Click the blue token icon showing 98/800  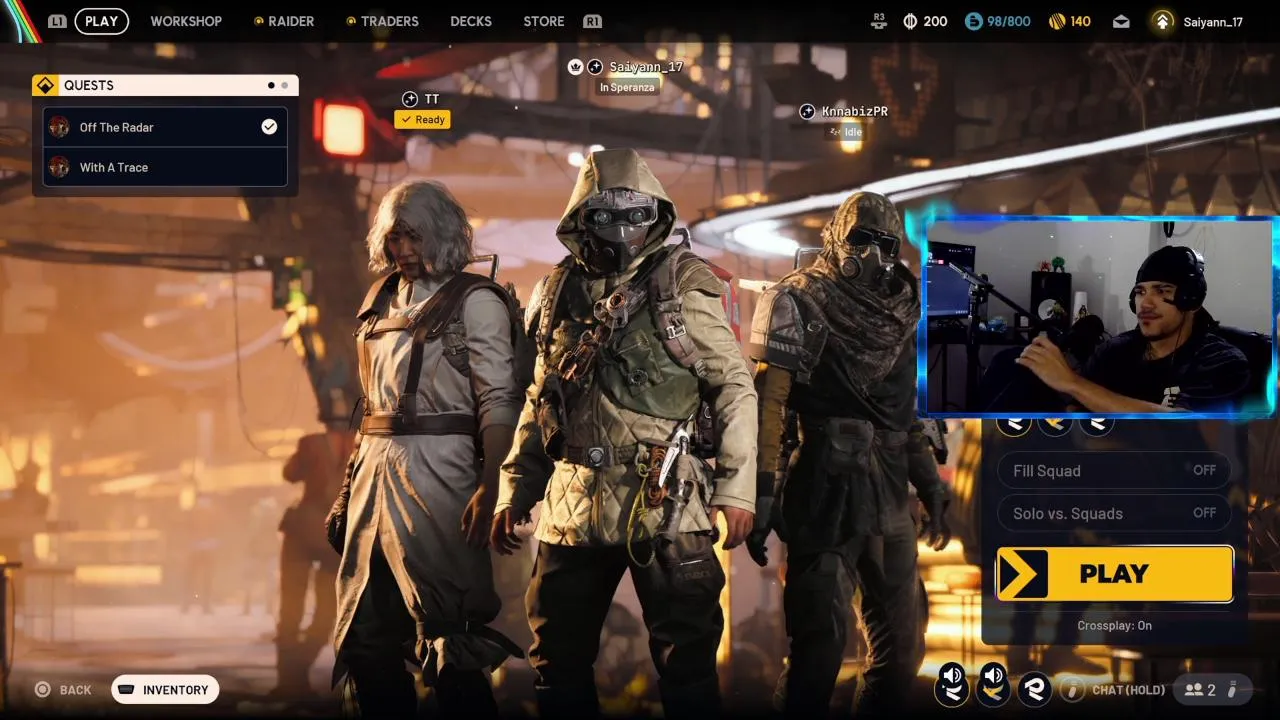(x=974, y=21)
